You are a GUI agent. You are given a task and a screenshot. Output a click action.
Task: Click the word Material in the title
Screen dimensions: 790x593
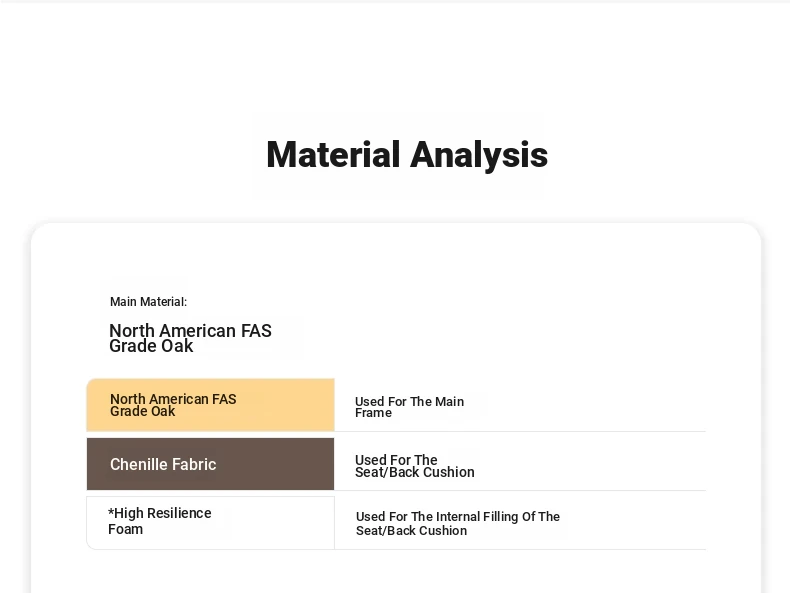(333, 155)
